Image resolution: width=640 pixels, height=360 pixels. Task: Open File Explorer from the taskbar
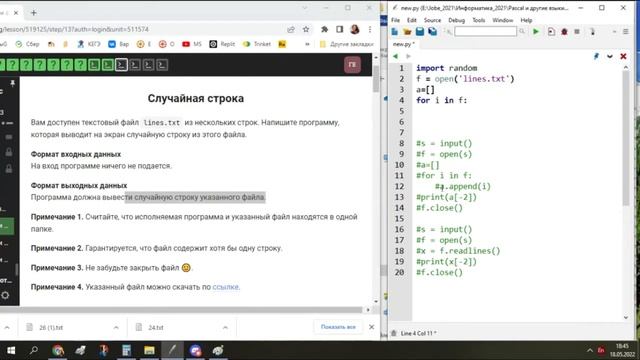click(x=149, y=350)
